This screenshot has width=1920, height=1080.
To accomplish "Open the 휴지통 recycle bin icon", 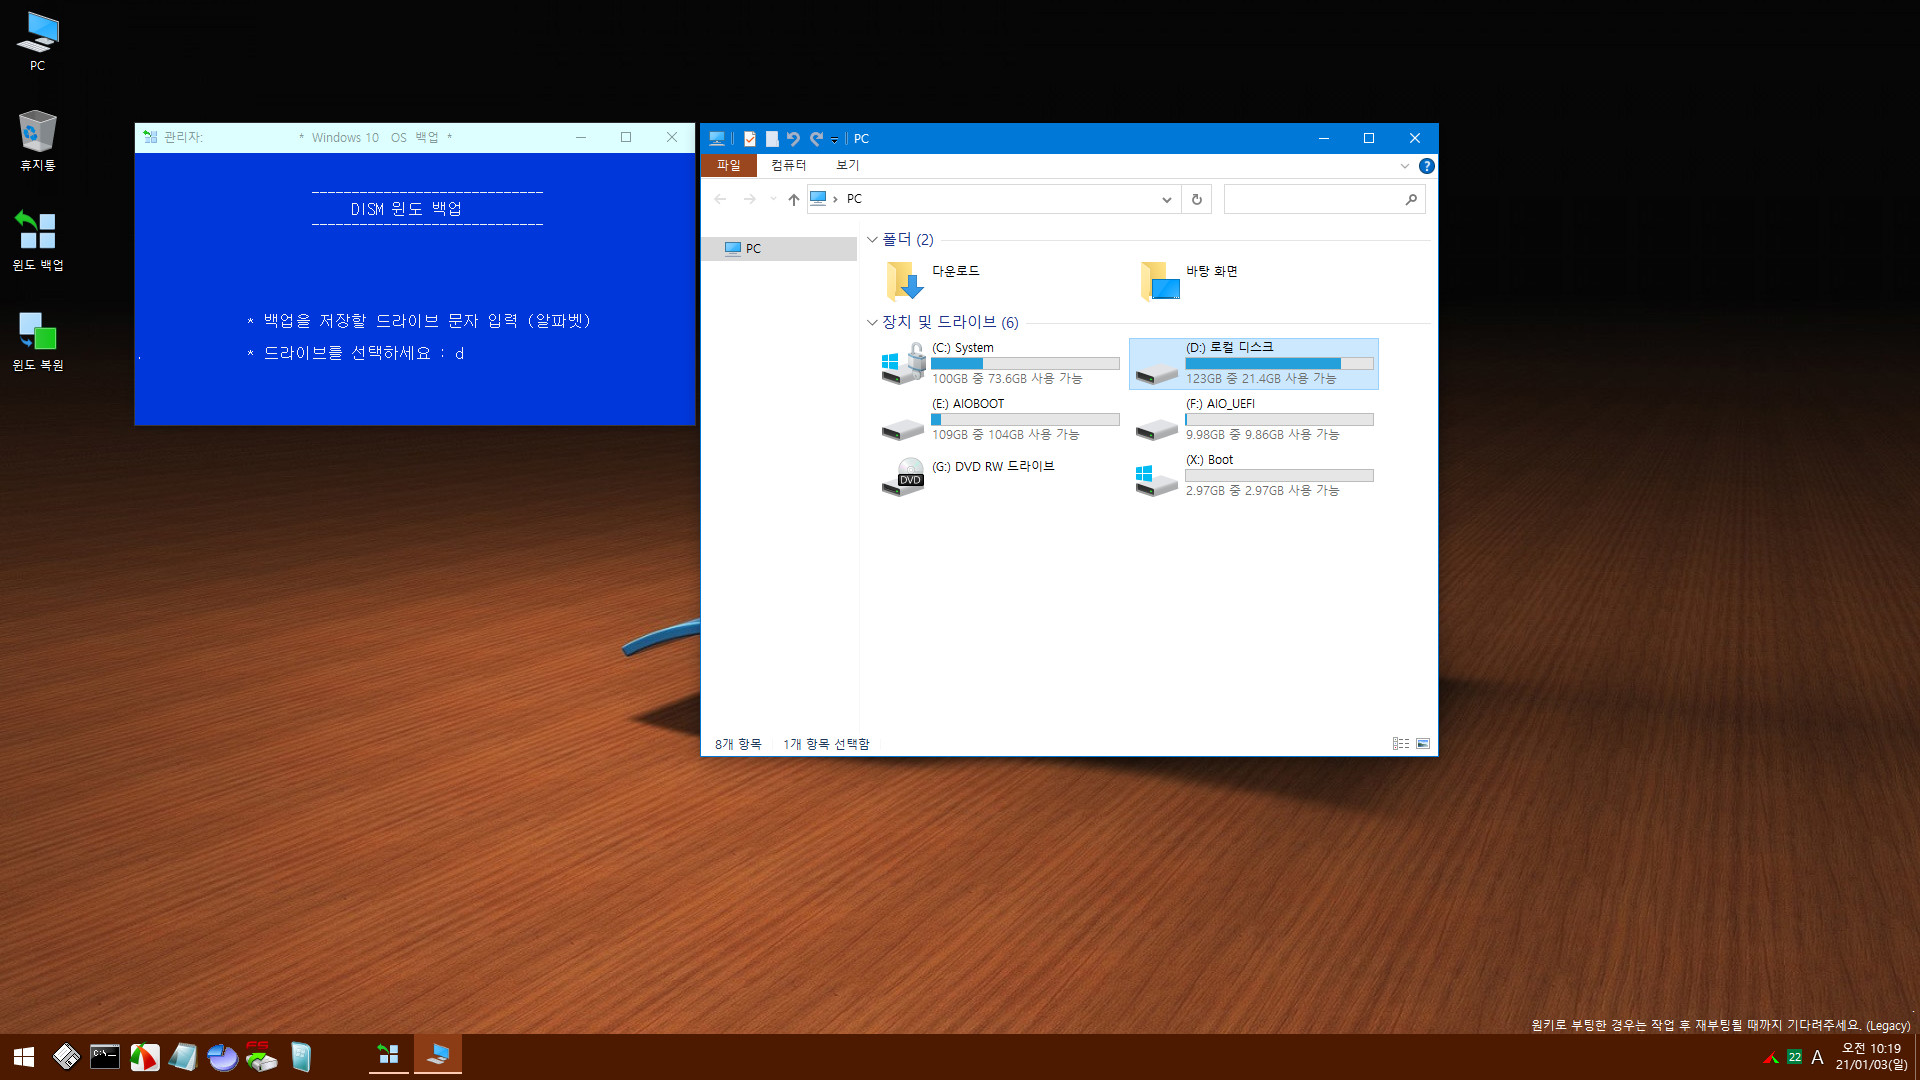I will coord(37,141).
